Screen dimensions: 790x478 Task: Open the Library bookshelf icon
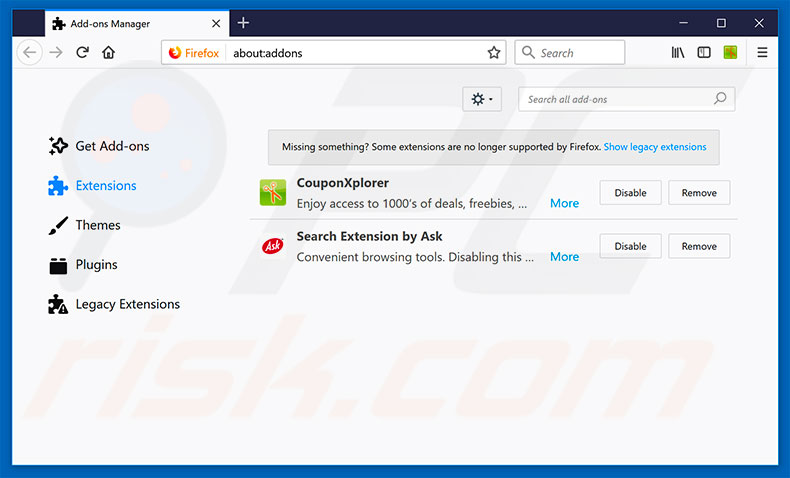pyautogui.click(x=678, y=52)
